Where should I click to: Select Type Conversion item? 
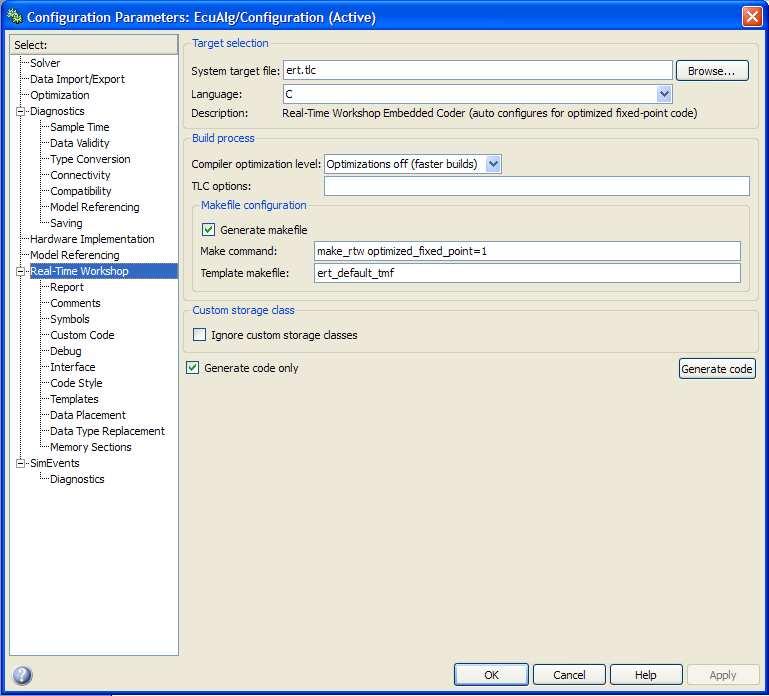(x=90, y=159)
